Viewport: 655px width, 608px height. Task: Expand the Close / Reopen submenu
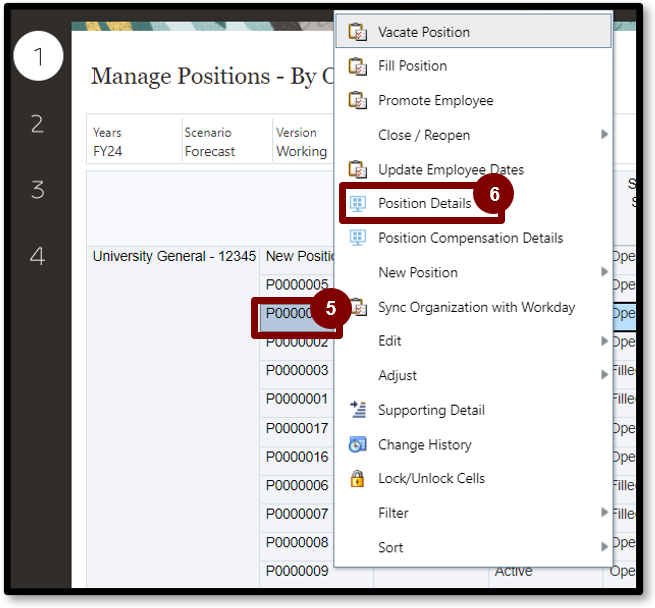tap(603, 135)
